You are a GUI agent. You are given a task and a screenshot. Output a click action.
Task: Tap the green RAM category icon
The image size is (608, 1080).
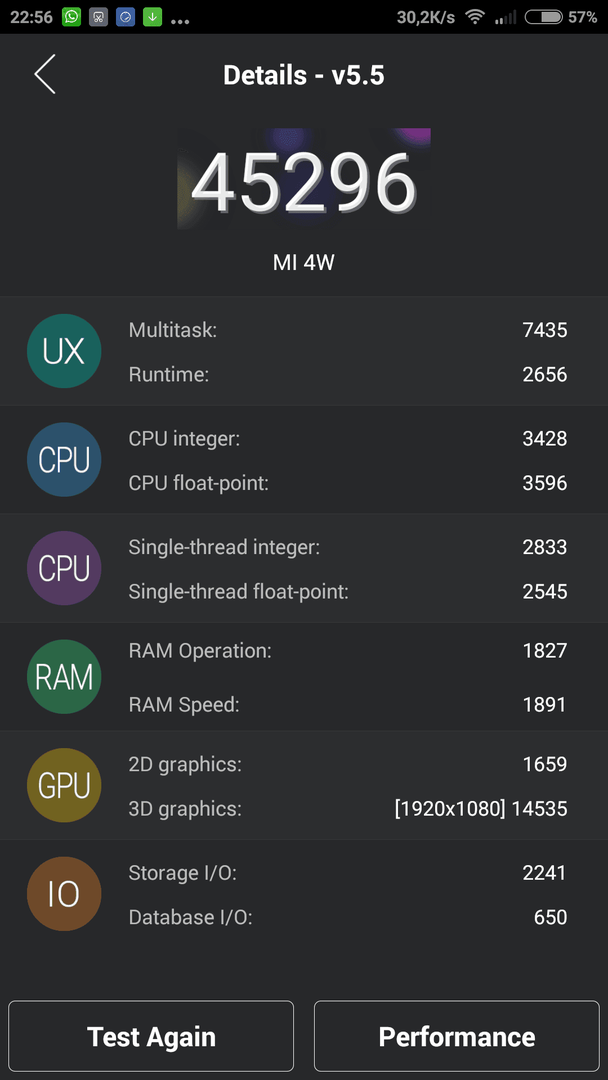point(64,677)
